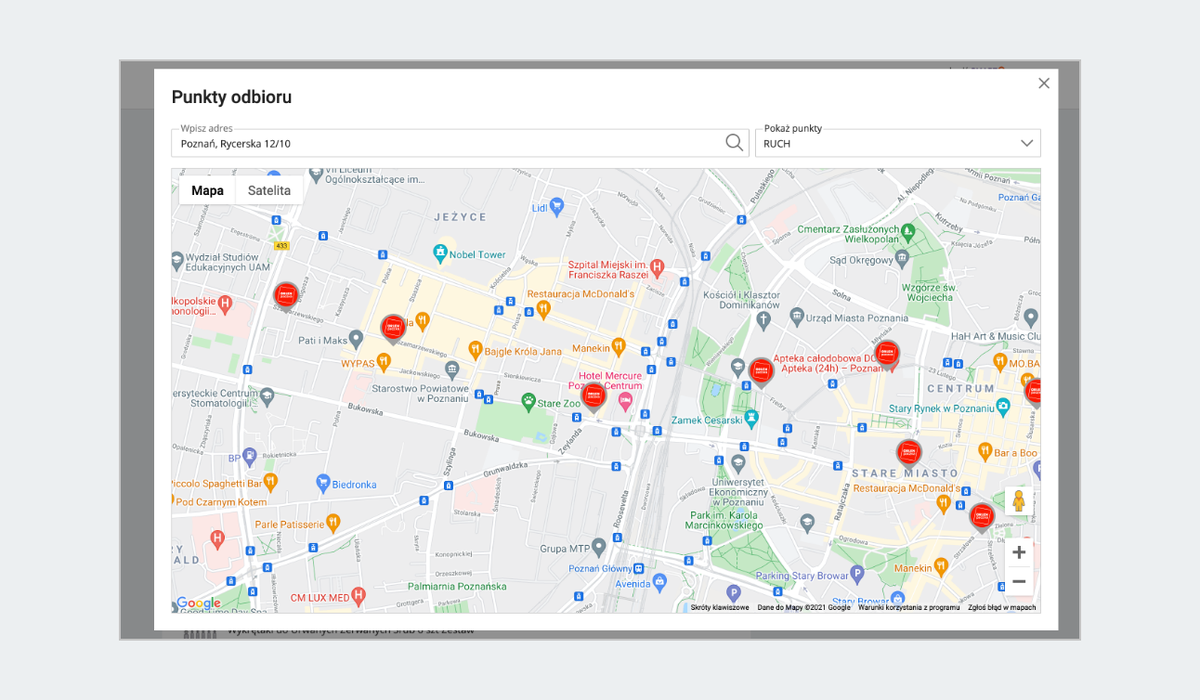
Task: Select the RUCH marker near Hotel Mercure
Action: [x=593, y=397]
